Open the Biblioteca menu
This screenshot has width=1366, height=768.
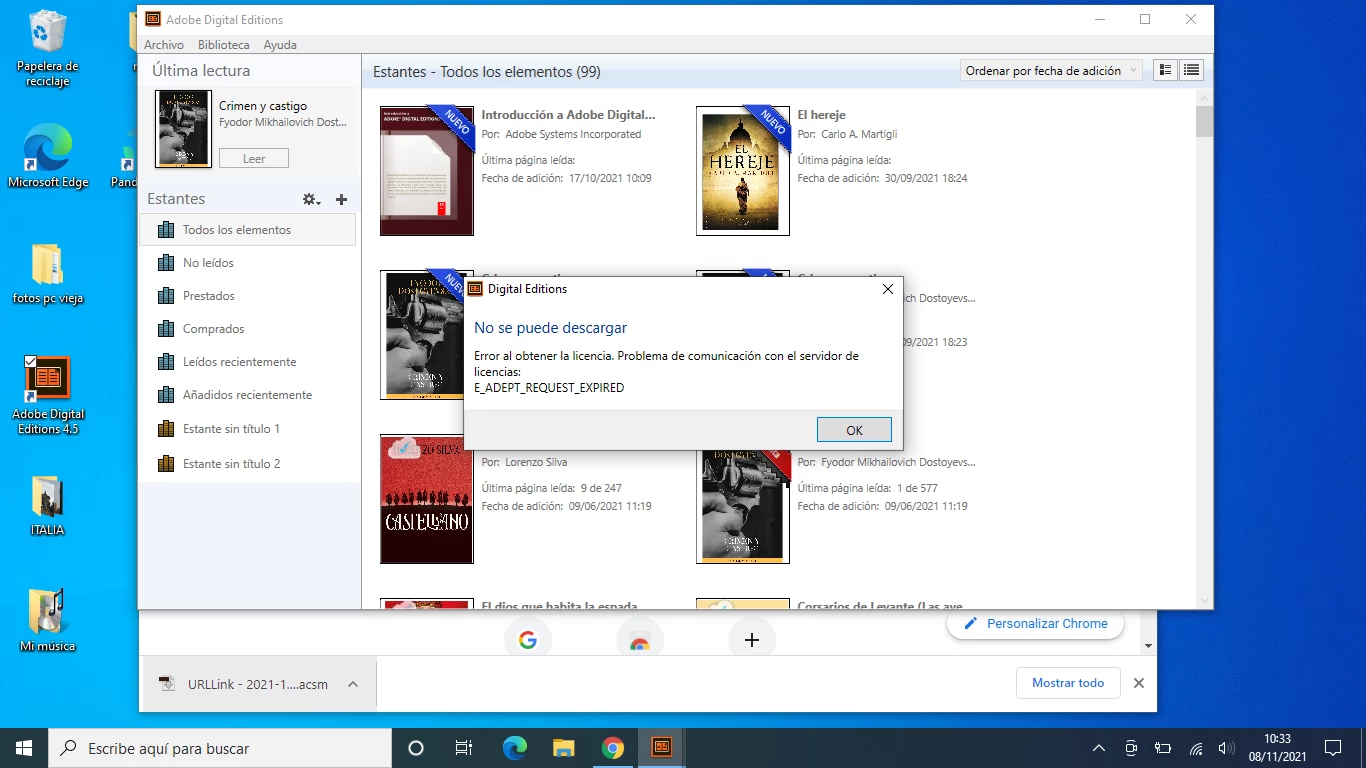(224, 45)
